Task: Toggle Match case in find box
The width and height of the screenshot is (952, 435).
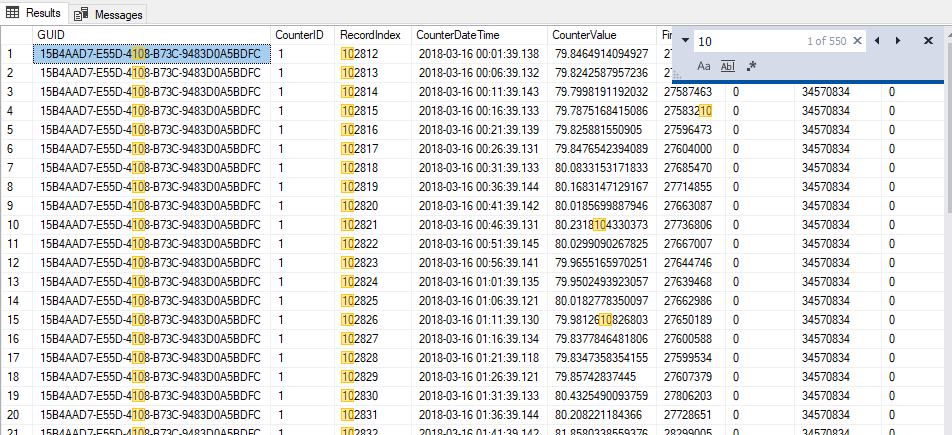Action: (704, 66)
